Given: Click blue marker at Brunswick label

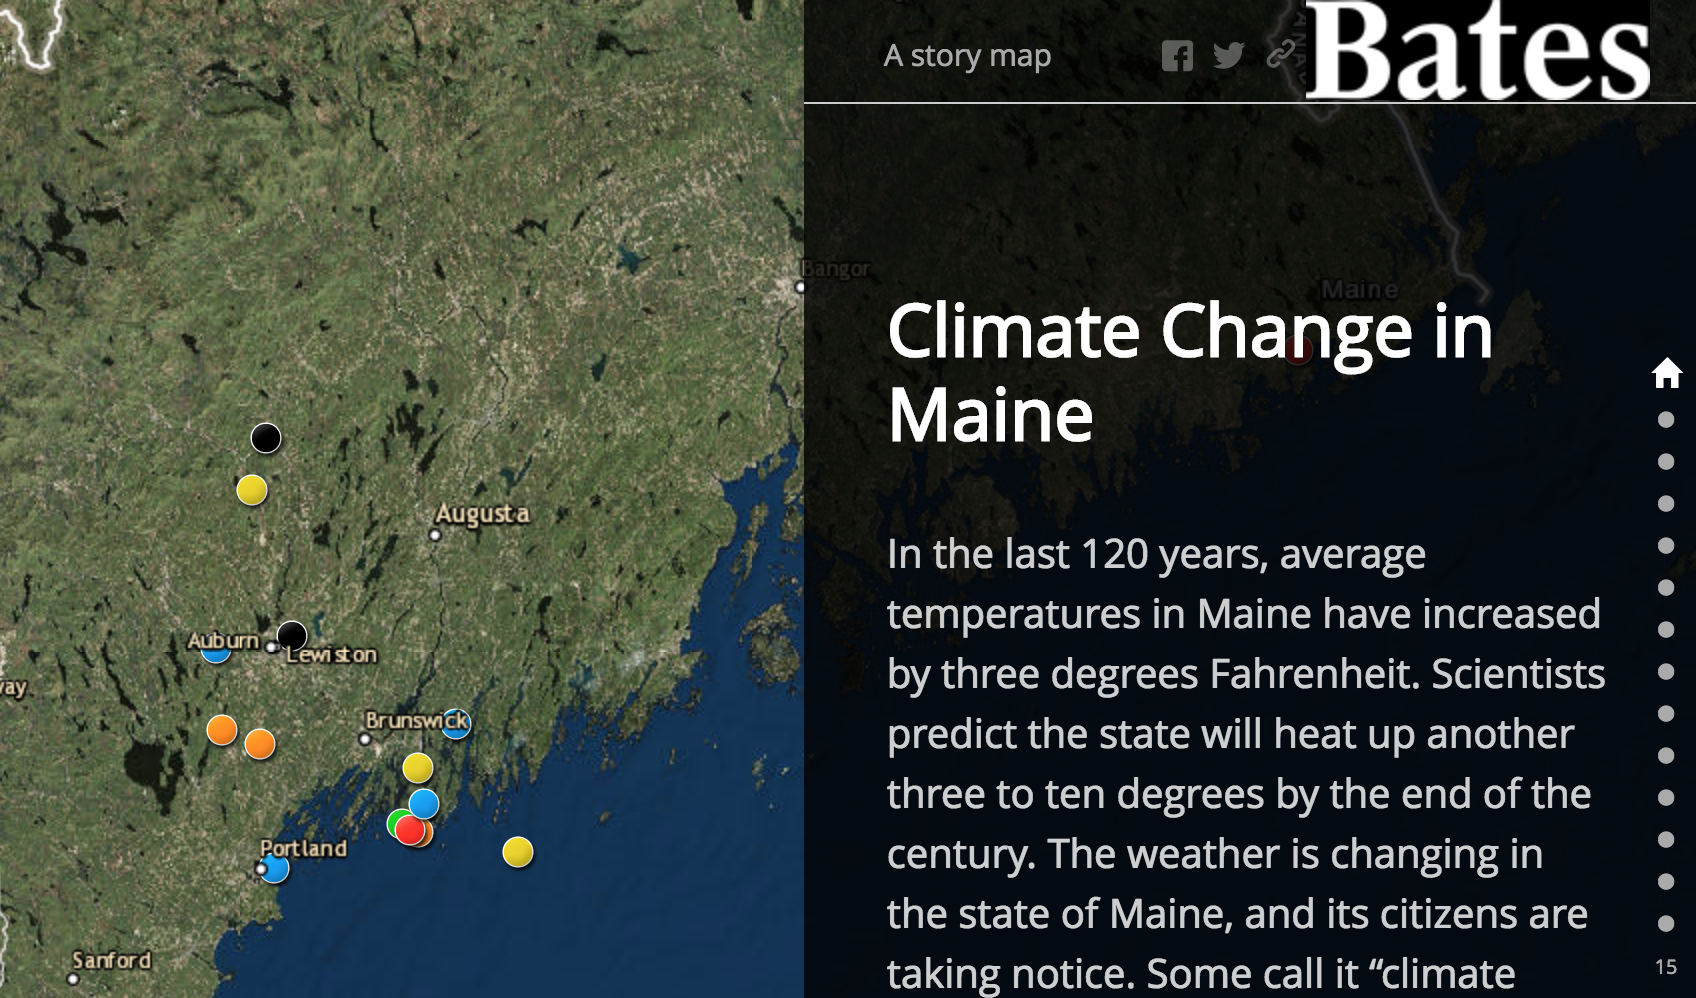Looking at the screenshot, I should point(457,724).
